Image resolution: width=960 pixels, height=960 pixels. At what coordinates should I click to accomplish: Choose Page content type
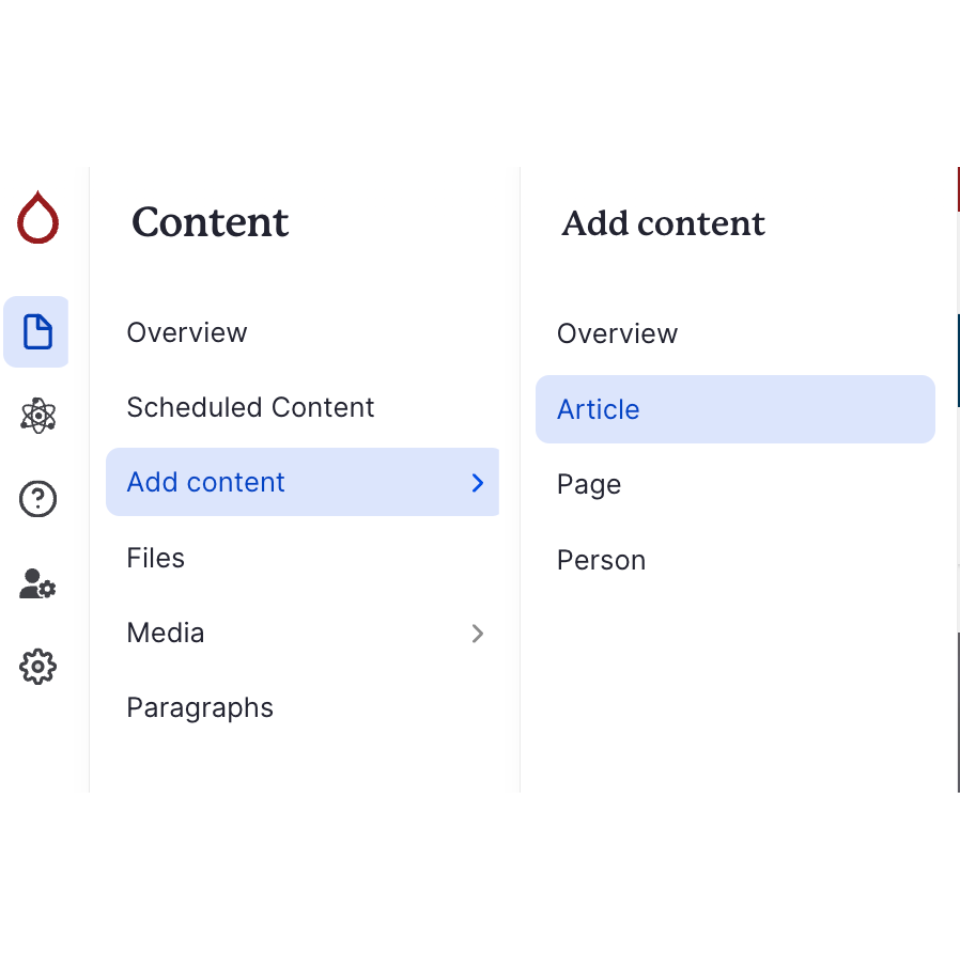[589, 485]
